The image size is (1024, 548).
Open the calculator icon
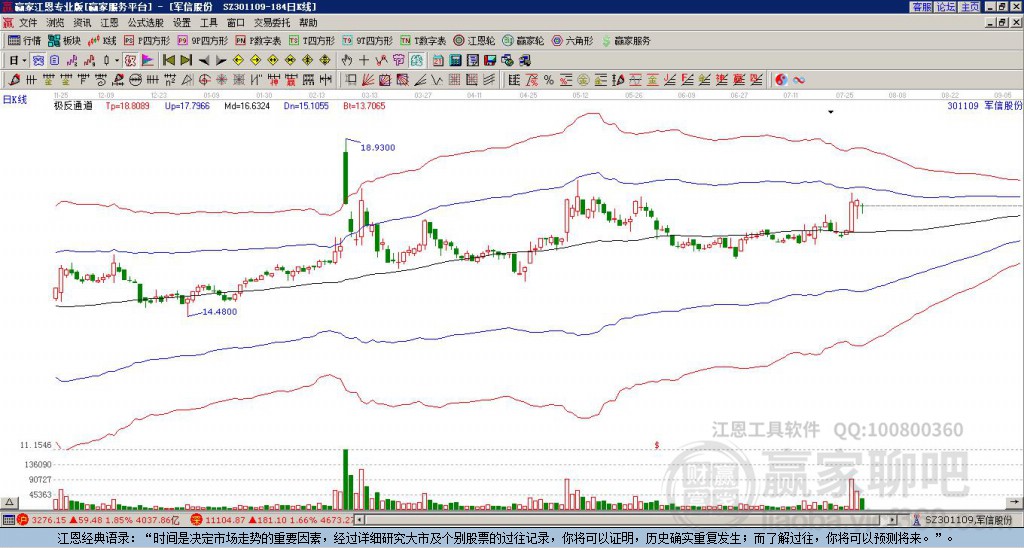pyautogui.click(x=455, y=60)
